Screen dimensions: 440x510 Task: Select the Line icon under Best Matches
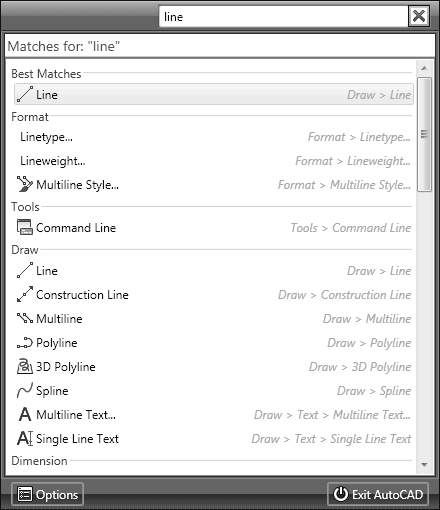(25, 94)
